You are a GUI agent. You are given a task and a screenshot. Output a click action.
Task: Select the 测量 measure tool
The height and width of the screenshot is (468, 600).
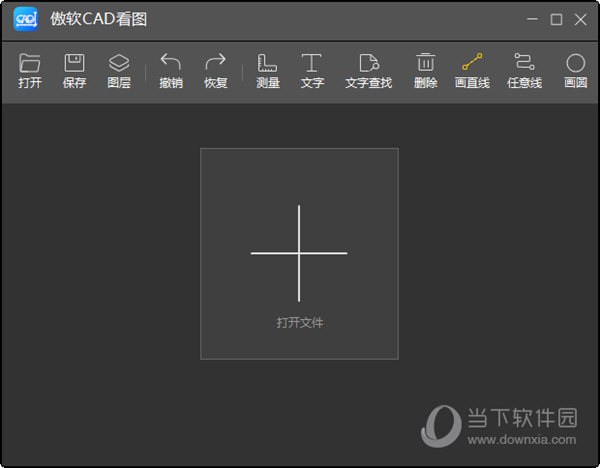pos(268,71)
